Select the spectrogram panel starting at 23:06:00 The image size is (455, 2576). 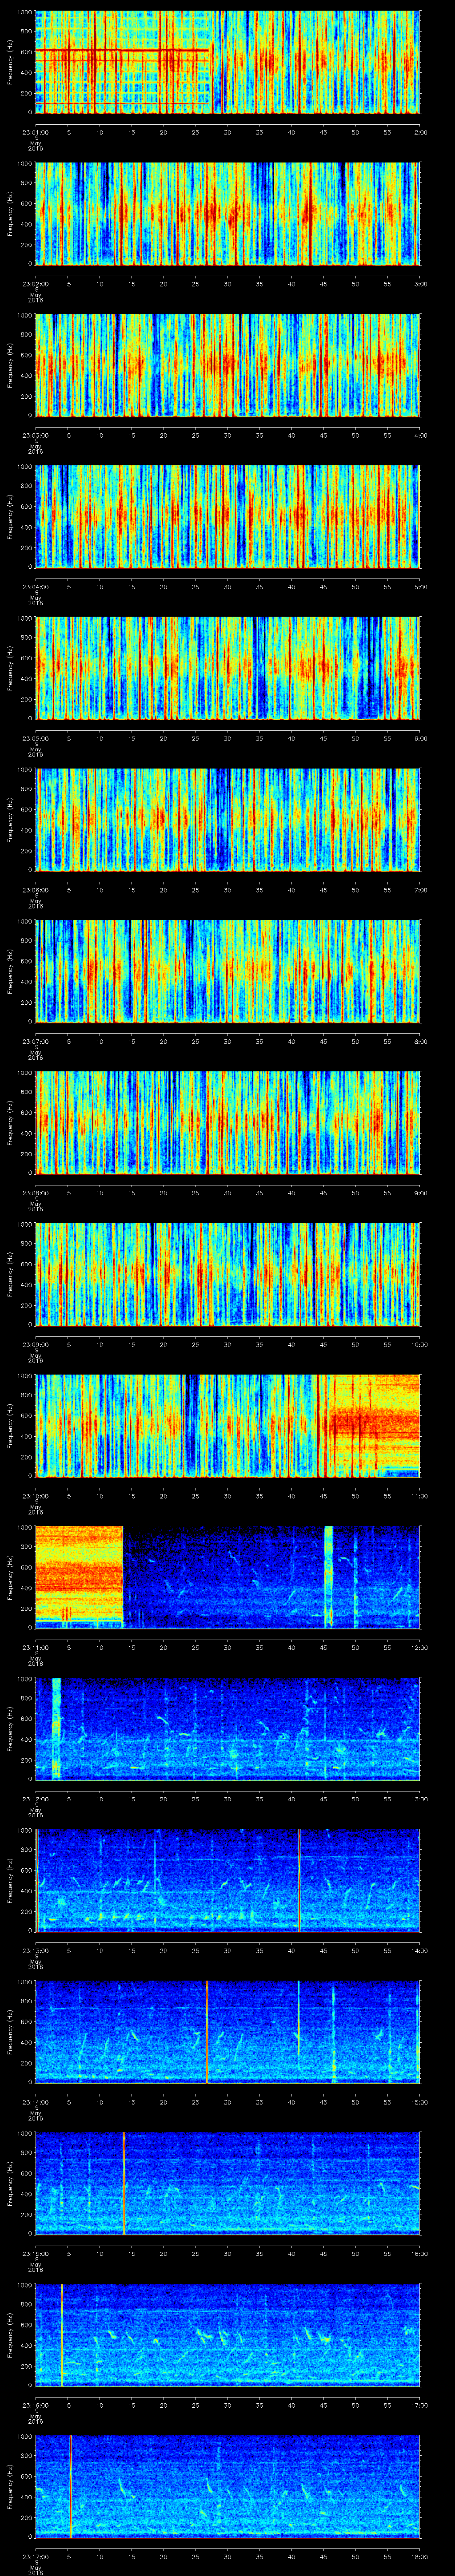pyautogui.click(x=228, y=819)
